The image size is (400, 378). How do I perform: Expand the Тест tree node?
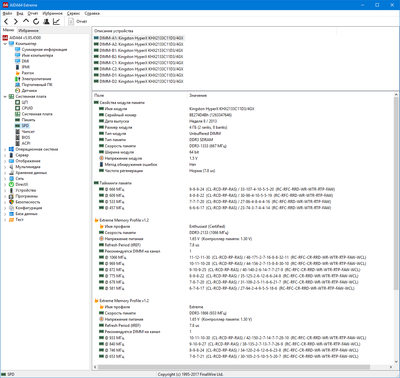5,220
